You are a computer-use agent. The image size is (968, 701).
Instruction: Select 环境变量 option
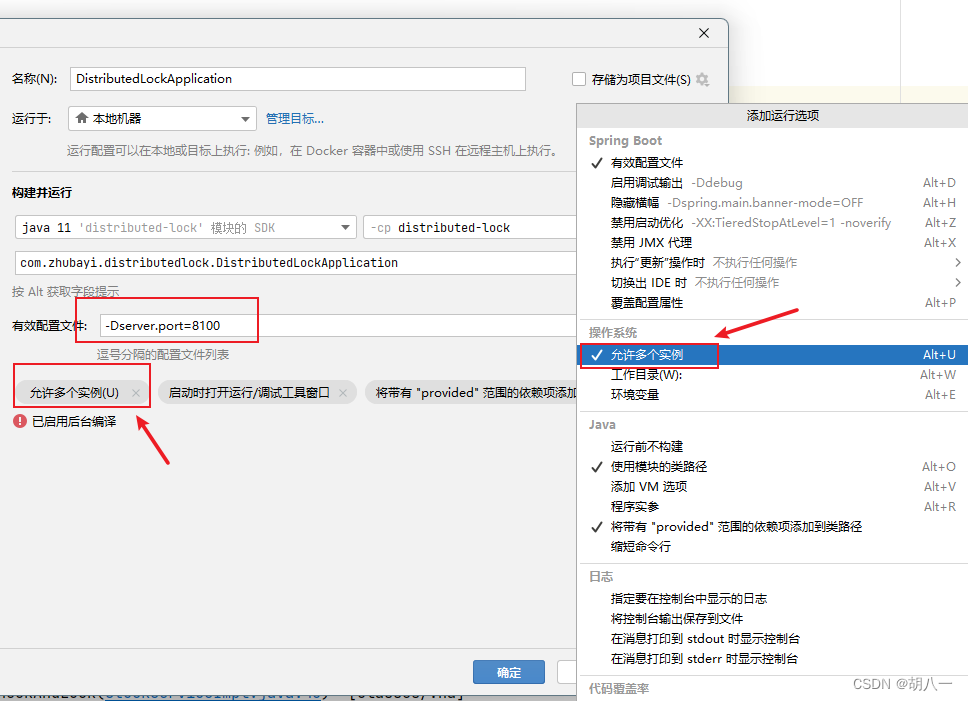pos(773,395)
